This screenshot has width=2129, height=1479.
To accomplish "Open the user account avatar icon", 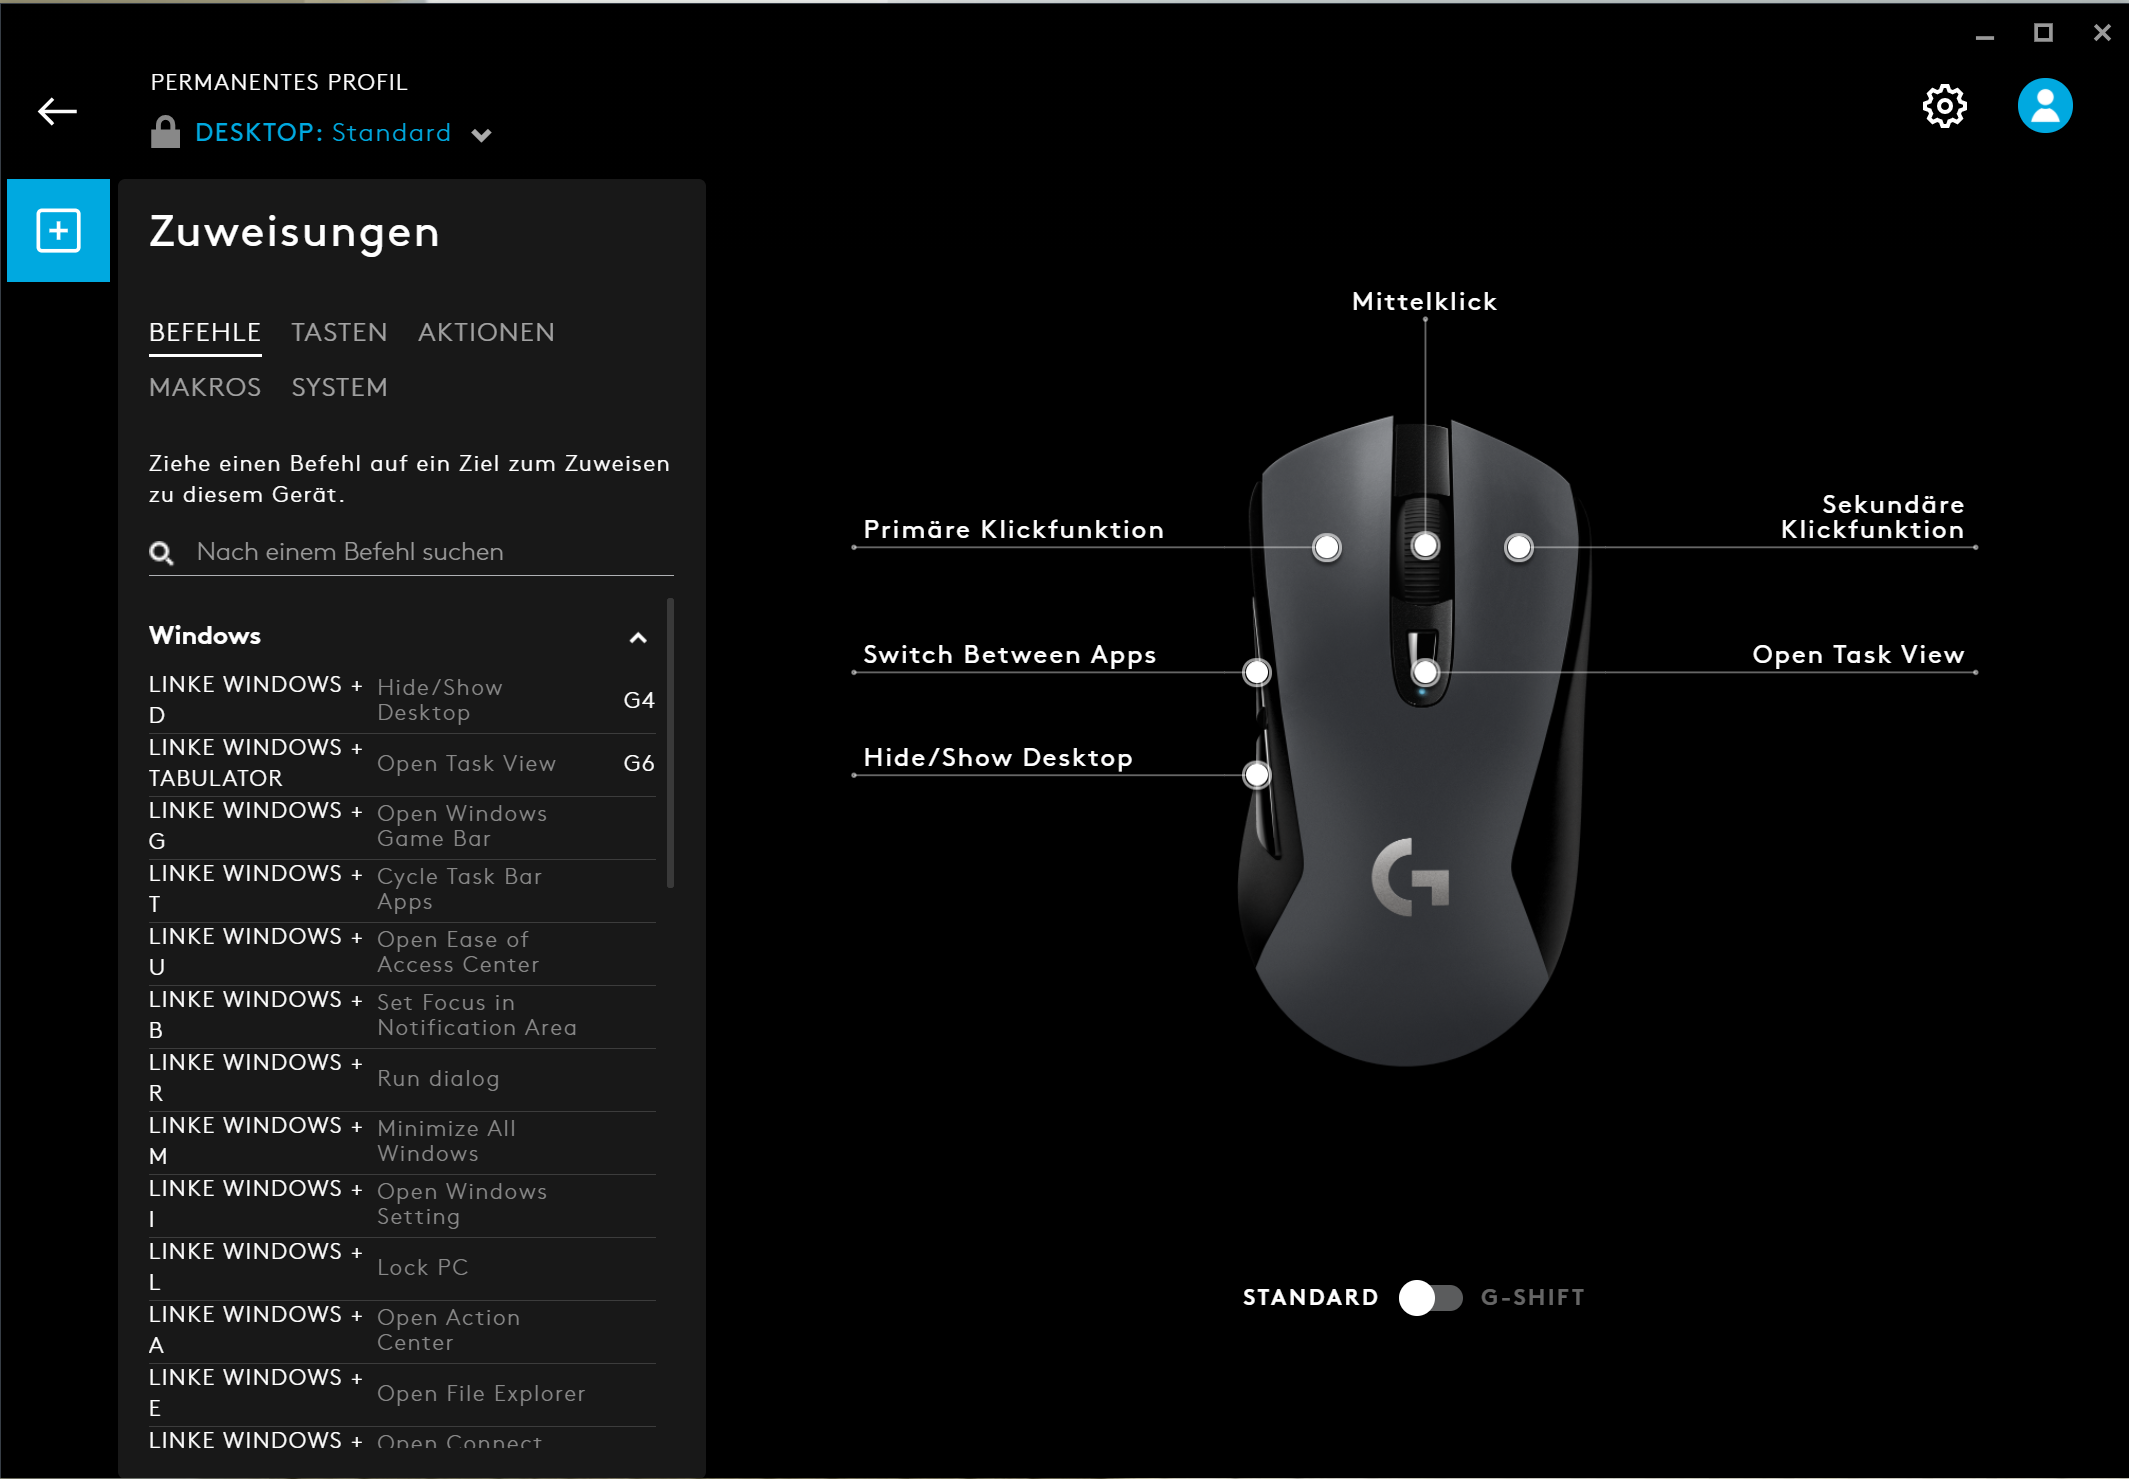I will [2044, 106].
